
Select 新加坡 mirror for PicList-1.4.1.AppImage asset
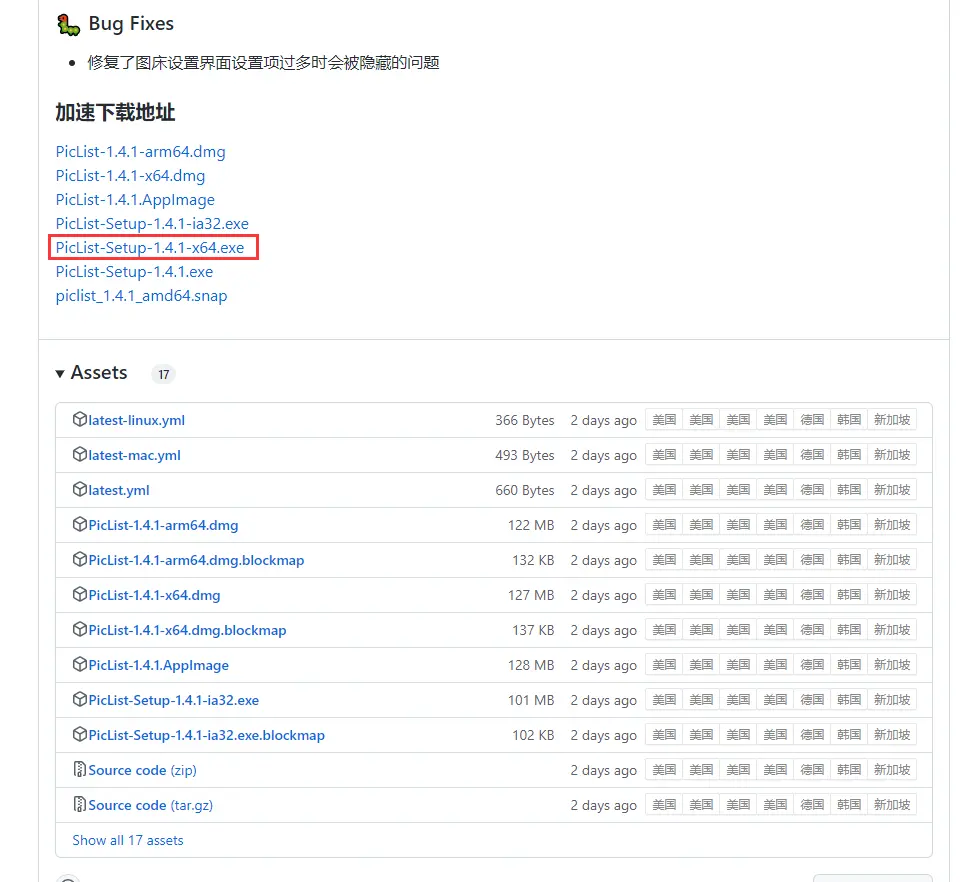(x=892, y=665)
